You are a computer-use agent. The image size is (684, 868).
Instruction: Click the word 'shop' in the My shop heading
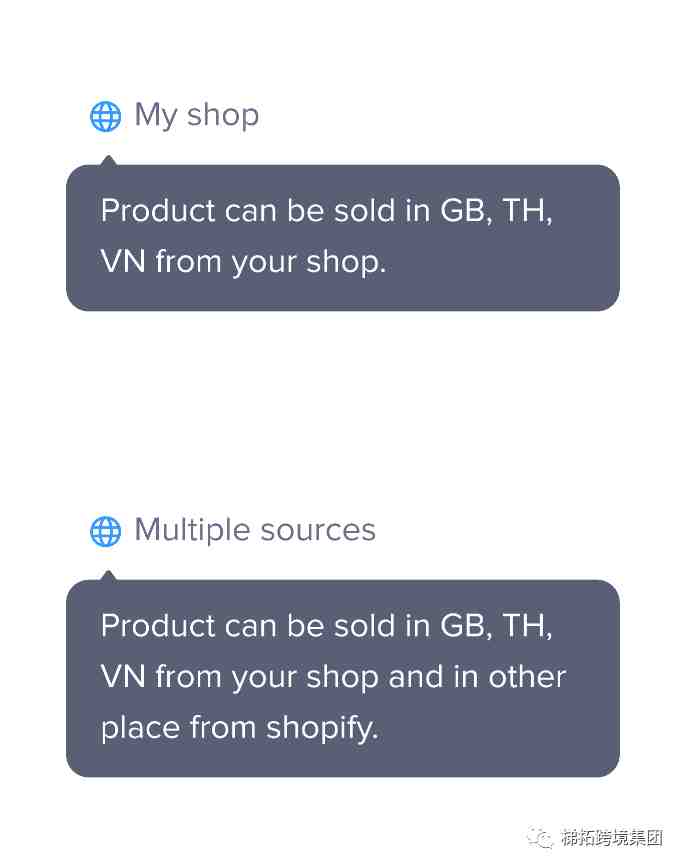223,117
